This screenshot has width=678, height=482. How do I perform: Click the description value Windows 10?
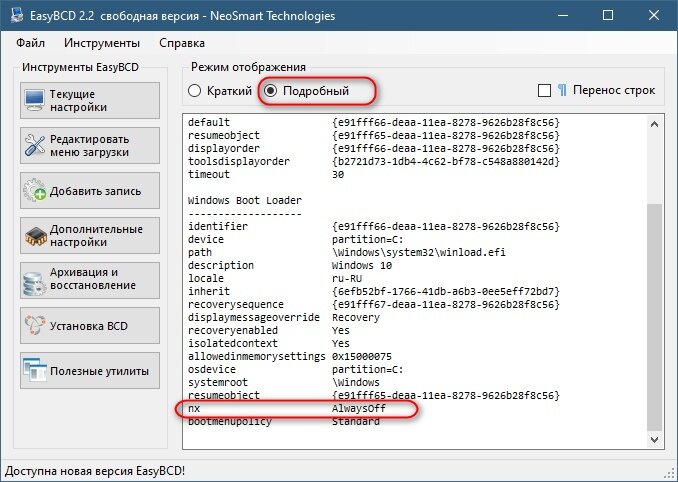(x=361, y=265)
